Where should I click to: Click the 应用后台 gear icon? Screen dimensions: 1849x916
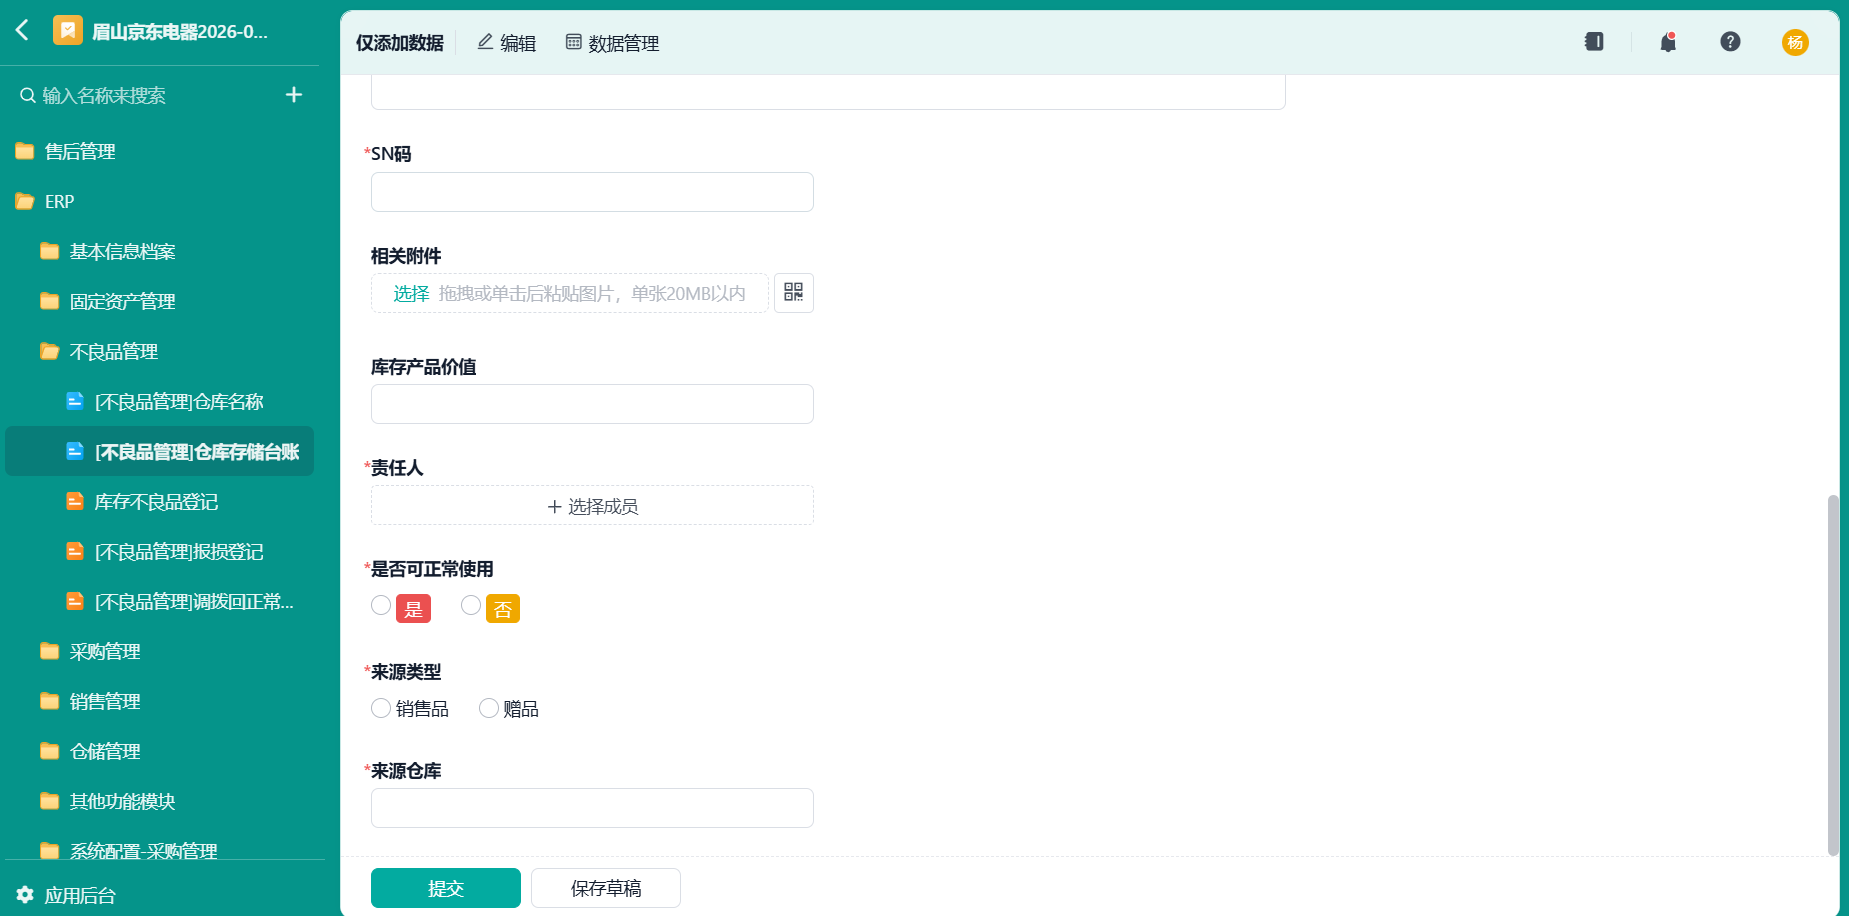[25, 895]
